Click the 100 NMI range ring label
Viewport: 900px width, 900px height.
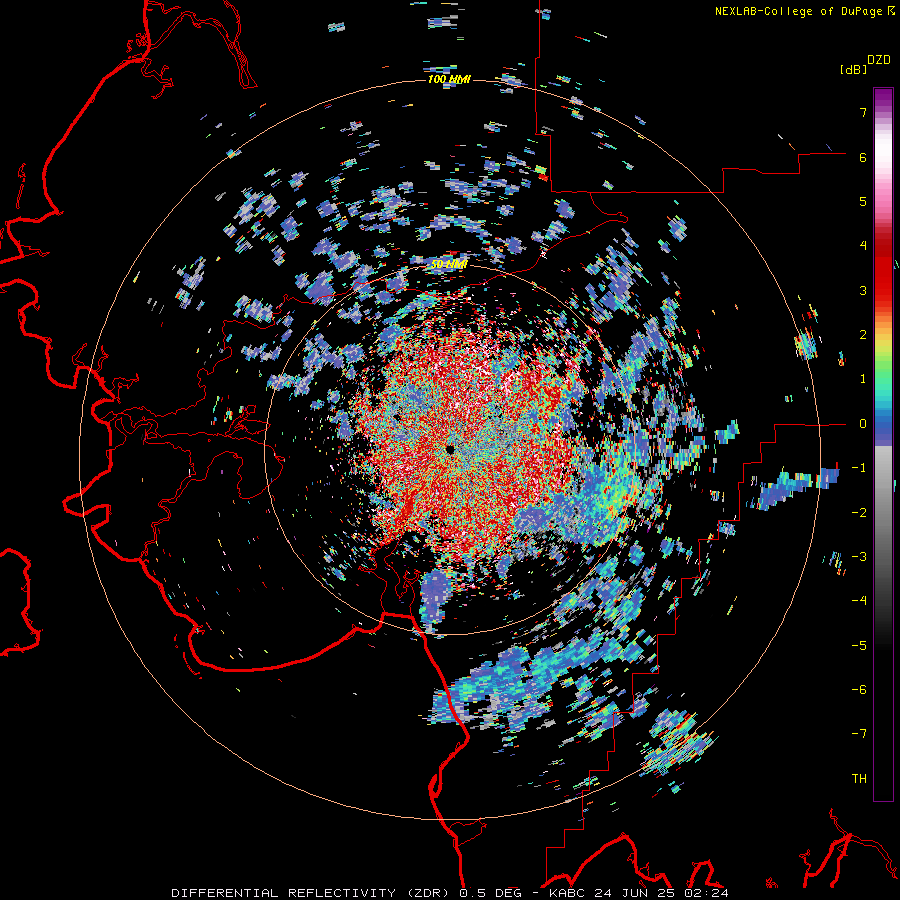coord(449,79)
